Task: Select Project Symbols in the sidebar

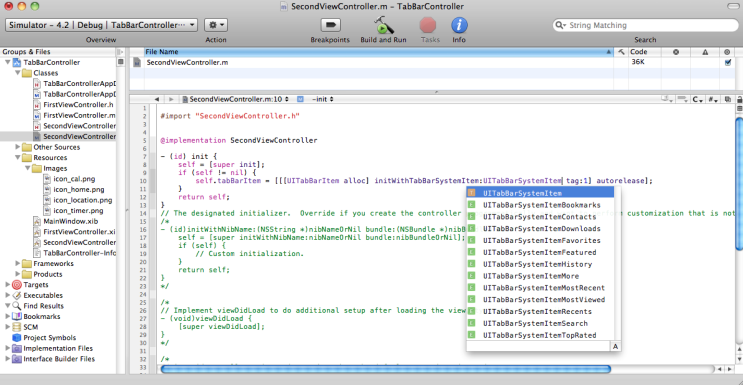Action: 50,338
